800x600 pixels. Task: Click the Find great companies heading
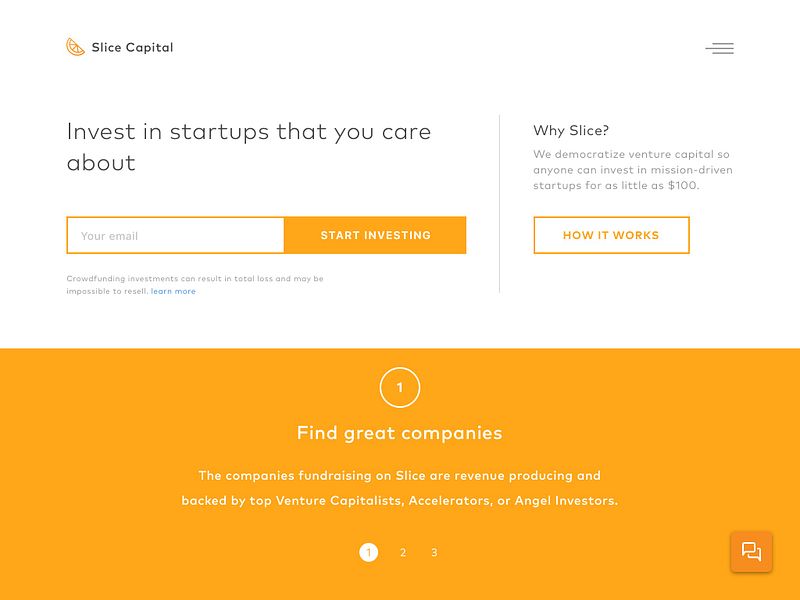tap(399, 432)
